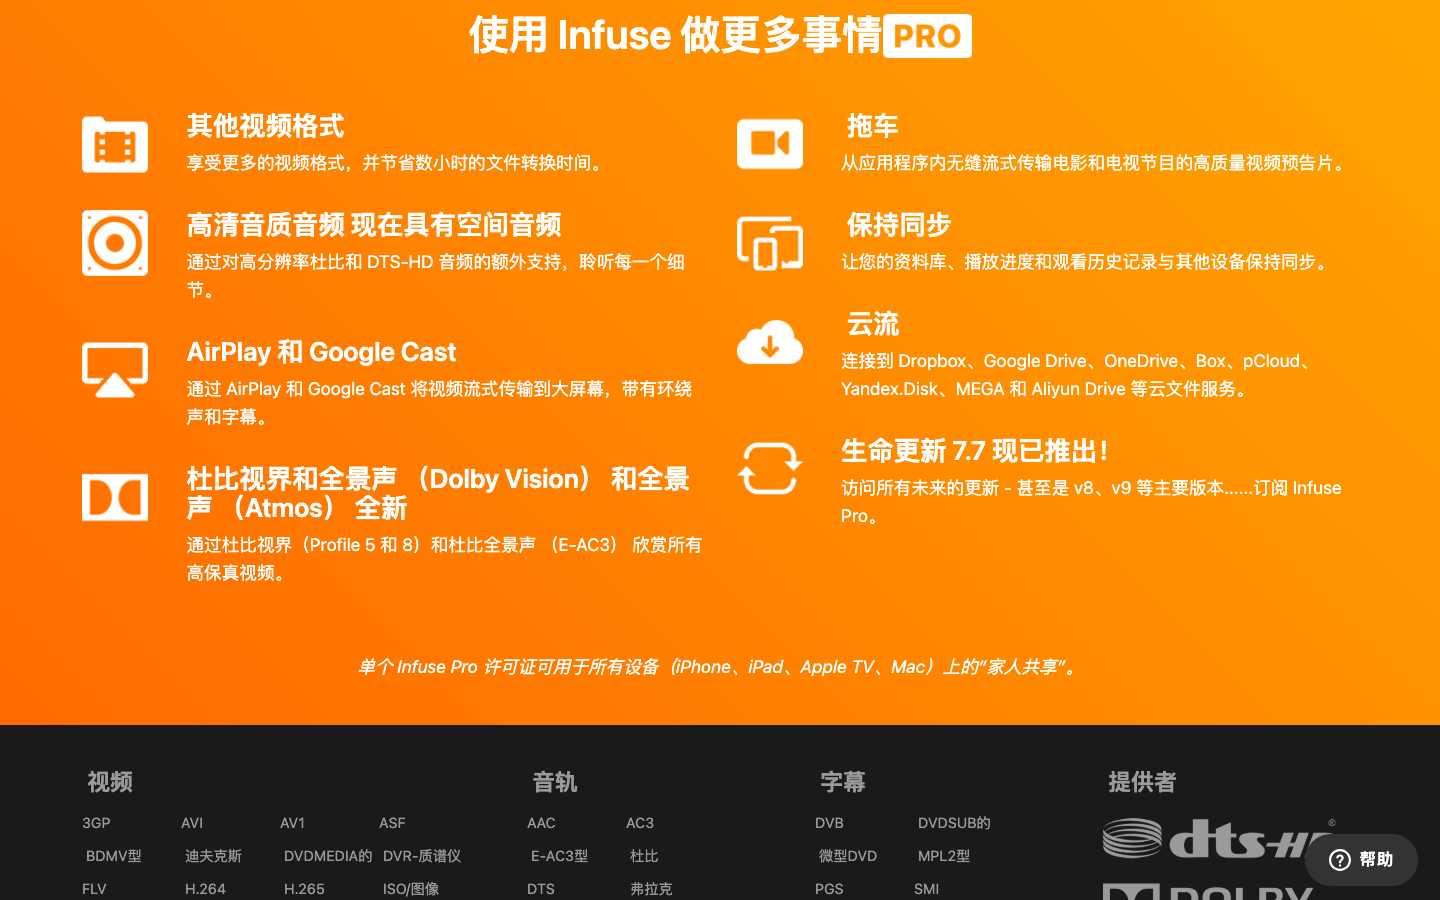Click the PGS subtitle format

tap(829, 889)
